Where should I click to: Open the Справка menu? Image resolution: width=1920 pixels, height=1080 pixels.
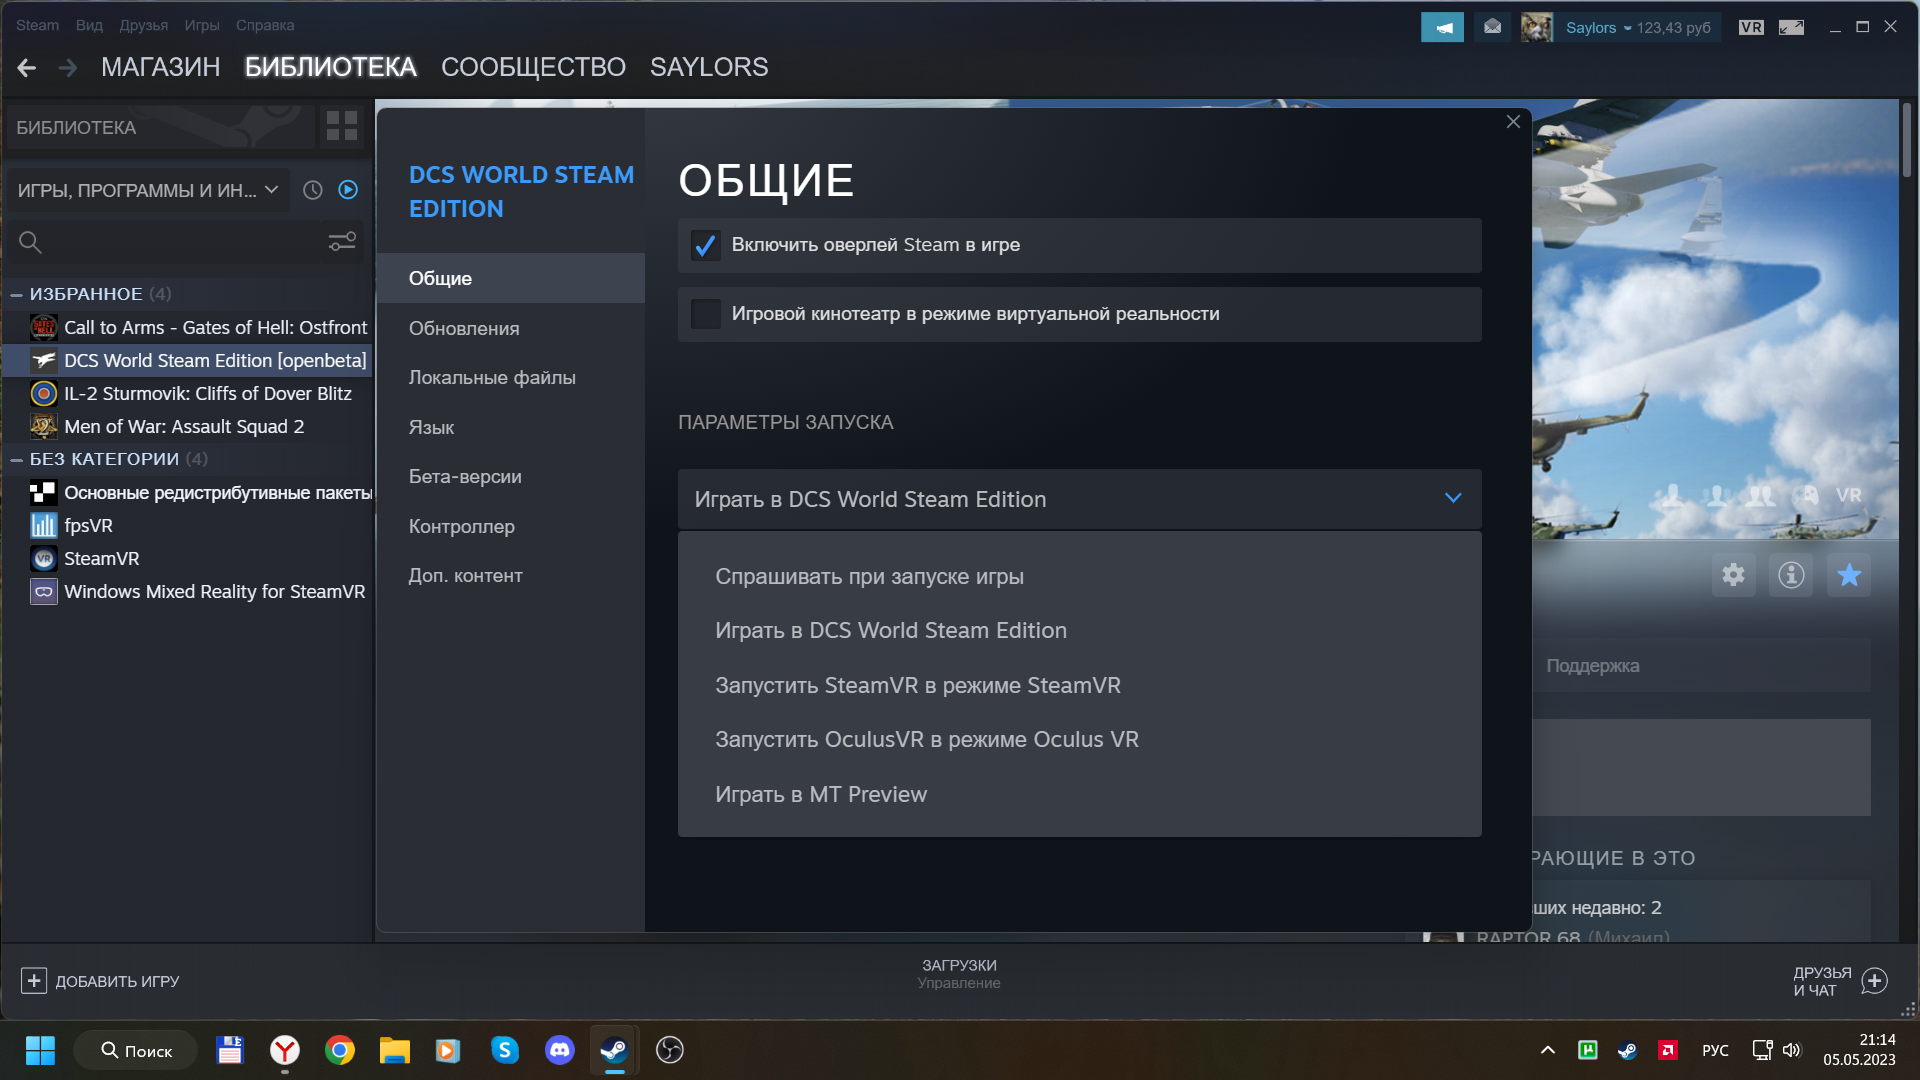[265, 25]
